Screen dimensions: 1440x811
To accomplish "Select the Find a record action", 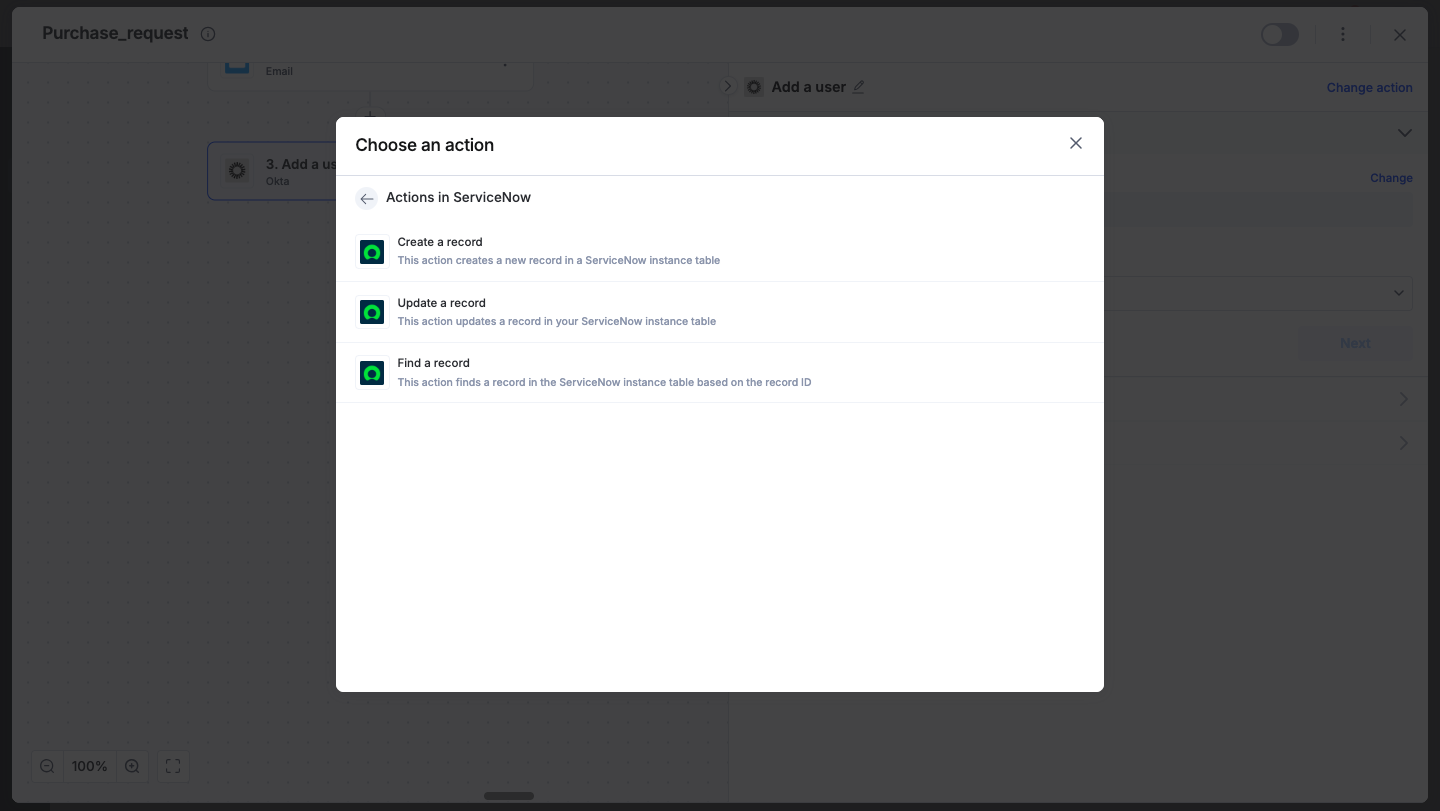I will point(720,373).
